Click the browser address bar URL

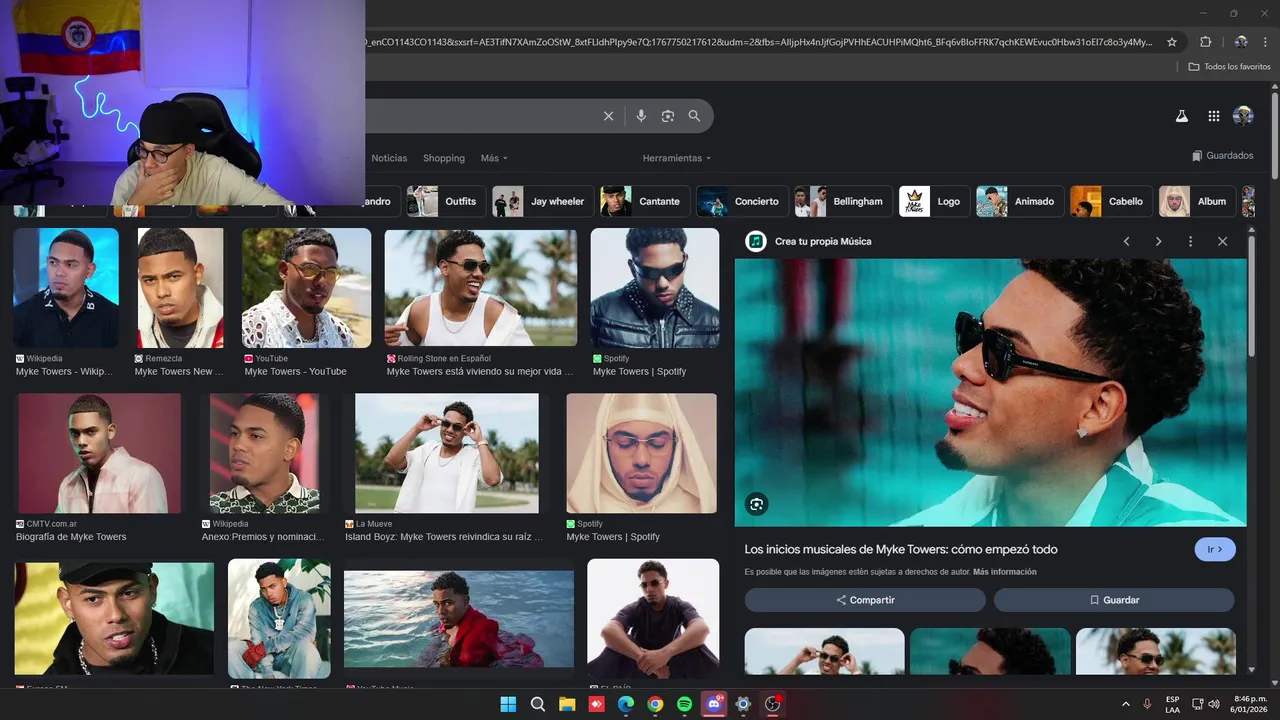pyautogui.click(x=760, y=42)
